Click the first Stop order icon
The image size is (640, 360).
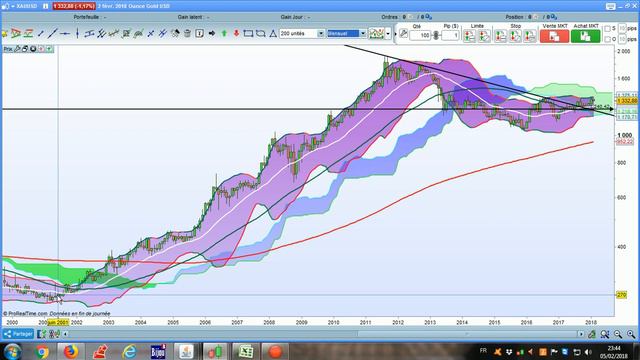500,36
